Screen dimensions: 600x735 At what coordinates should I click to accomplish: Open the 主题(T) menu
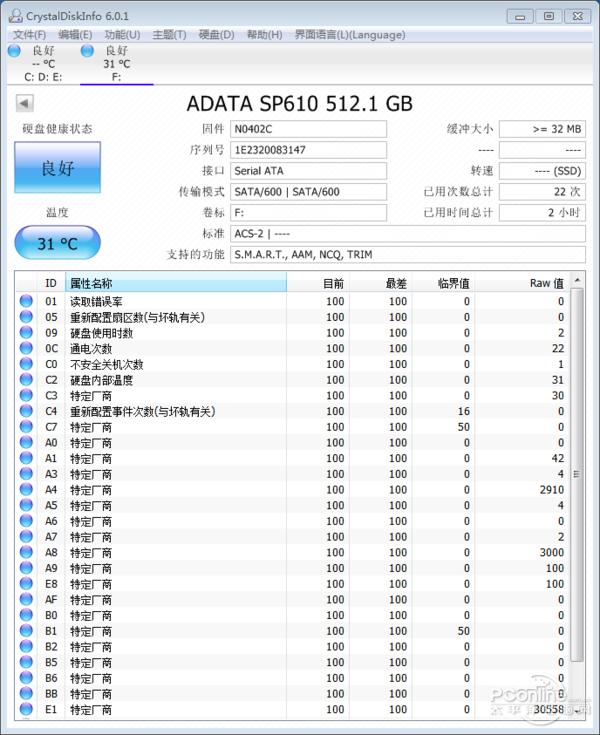coord(169,35)
